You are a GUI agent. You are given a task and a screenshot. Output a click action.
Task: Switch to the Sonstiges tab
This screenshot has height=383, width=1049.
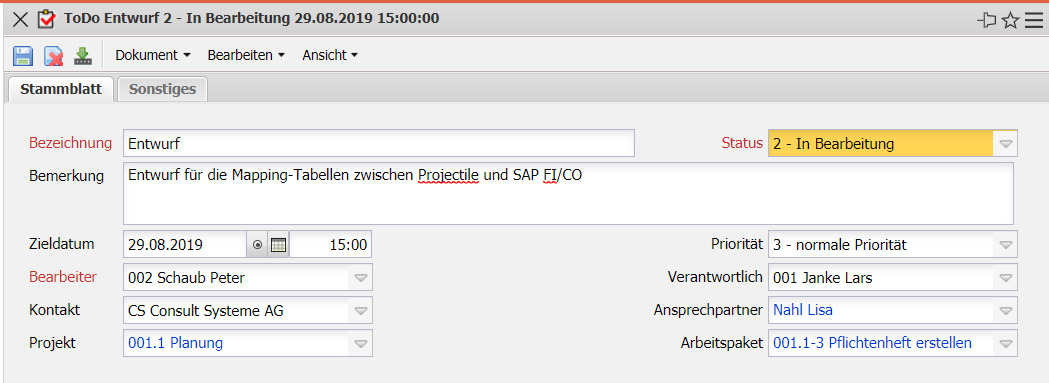tap(163, 89)
